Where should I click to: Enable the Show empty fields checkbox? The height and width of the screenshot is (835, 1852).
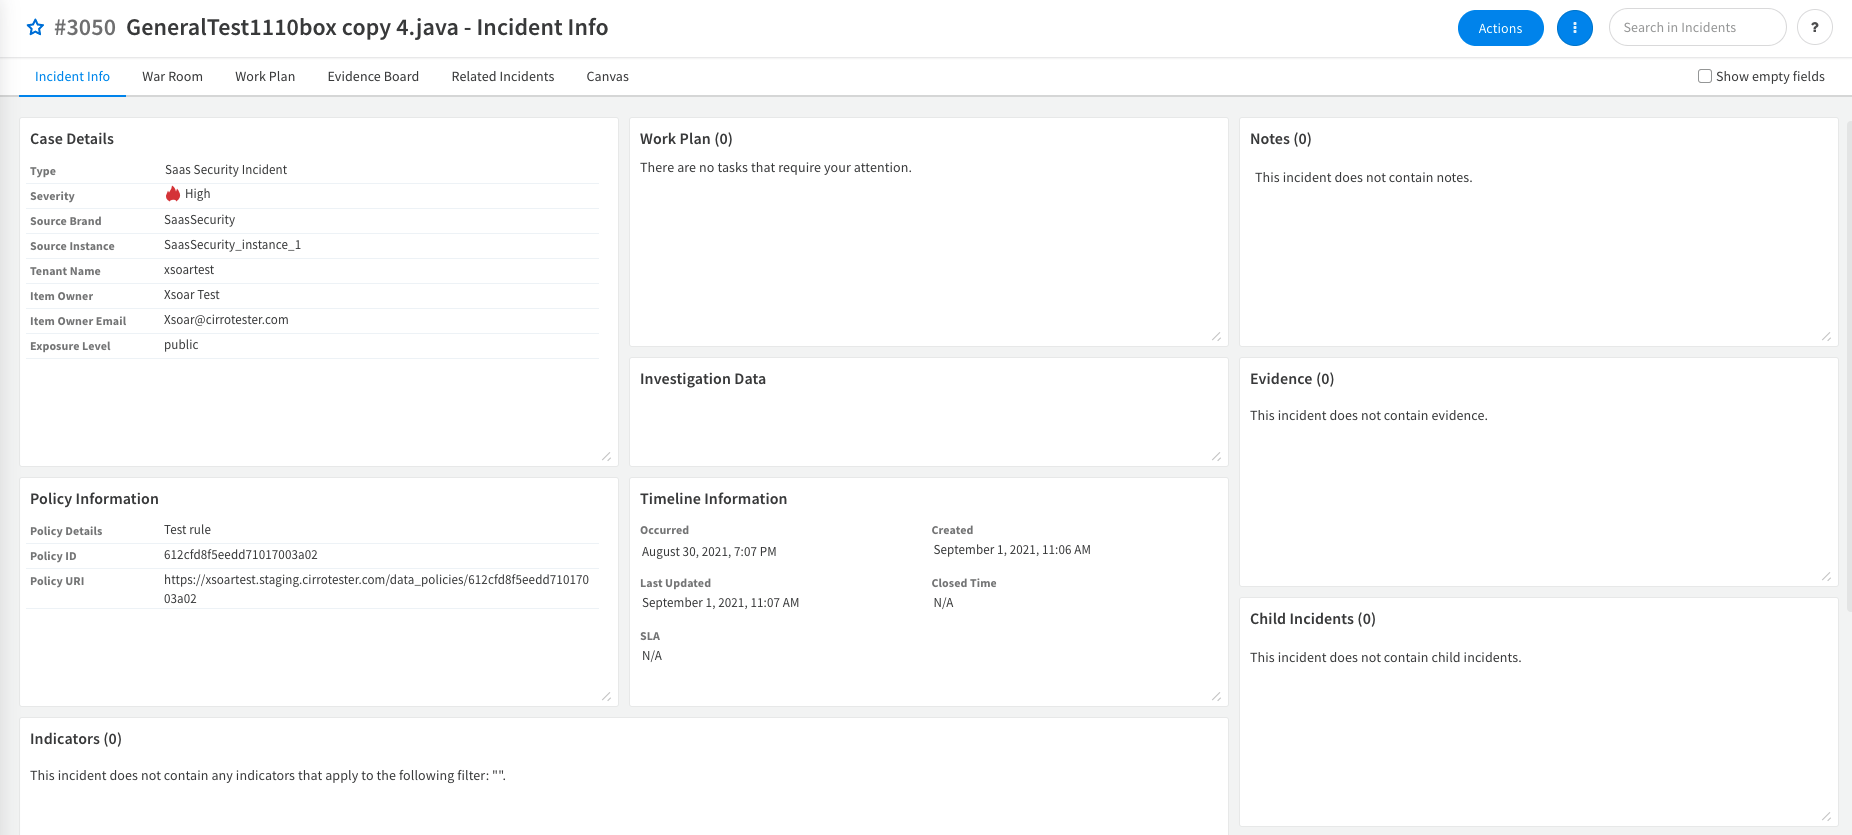pos(1705,76)
